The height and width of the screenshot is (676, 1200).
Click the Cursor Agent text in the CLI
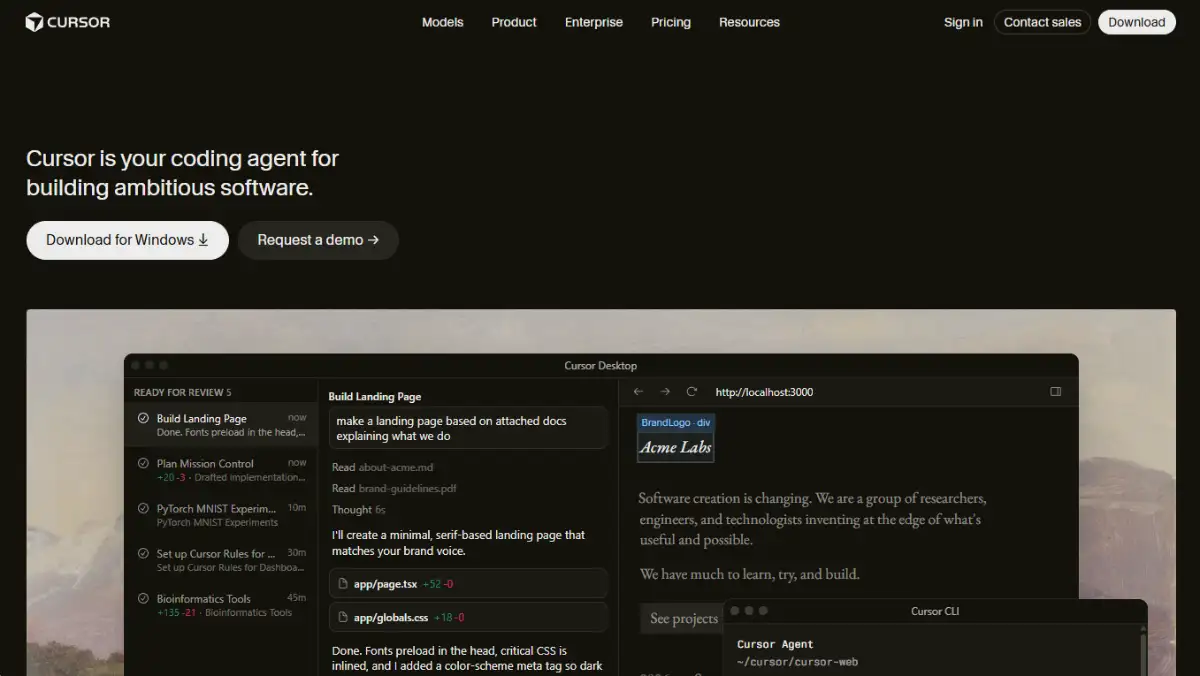coord(775,644)
